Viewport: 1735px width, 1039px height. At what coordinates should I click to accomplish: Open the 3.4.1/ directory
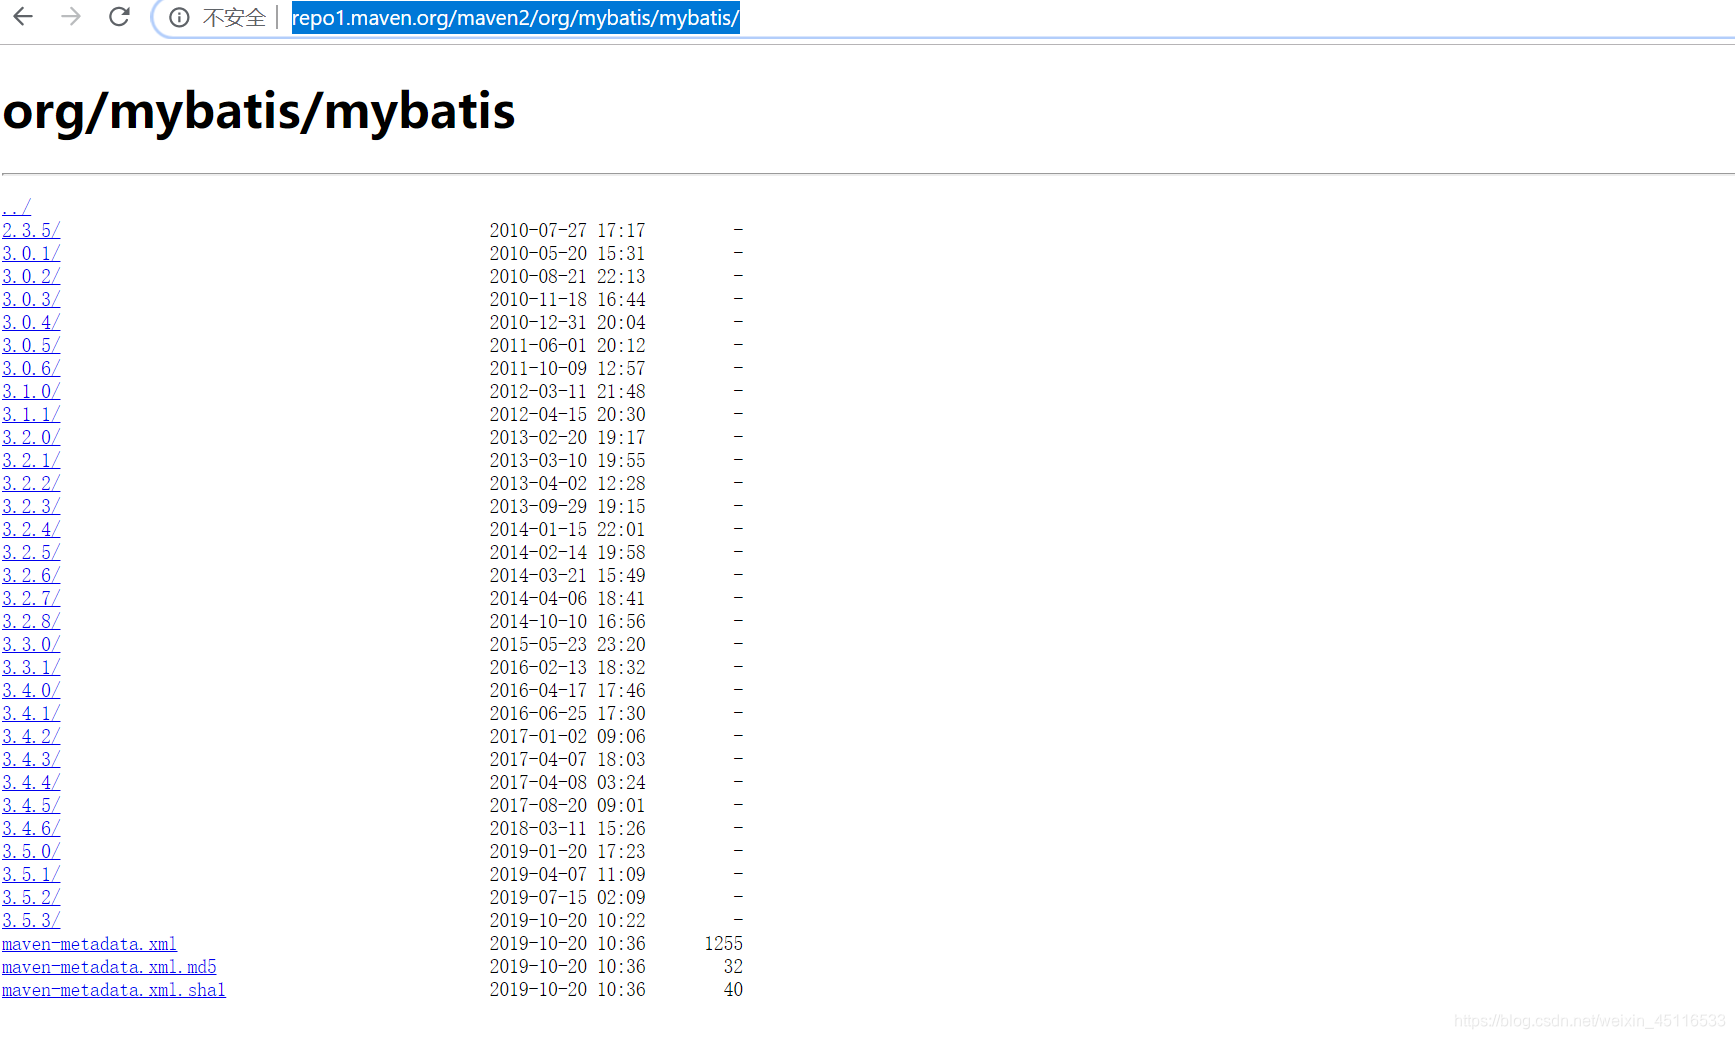point(31,713)
